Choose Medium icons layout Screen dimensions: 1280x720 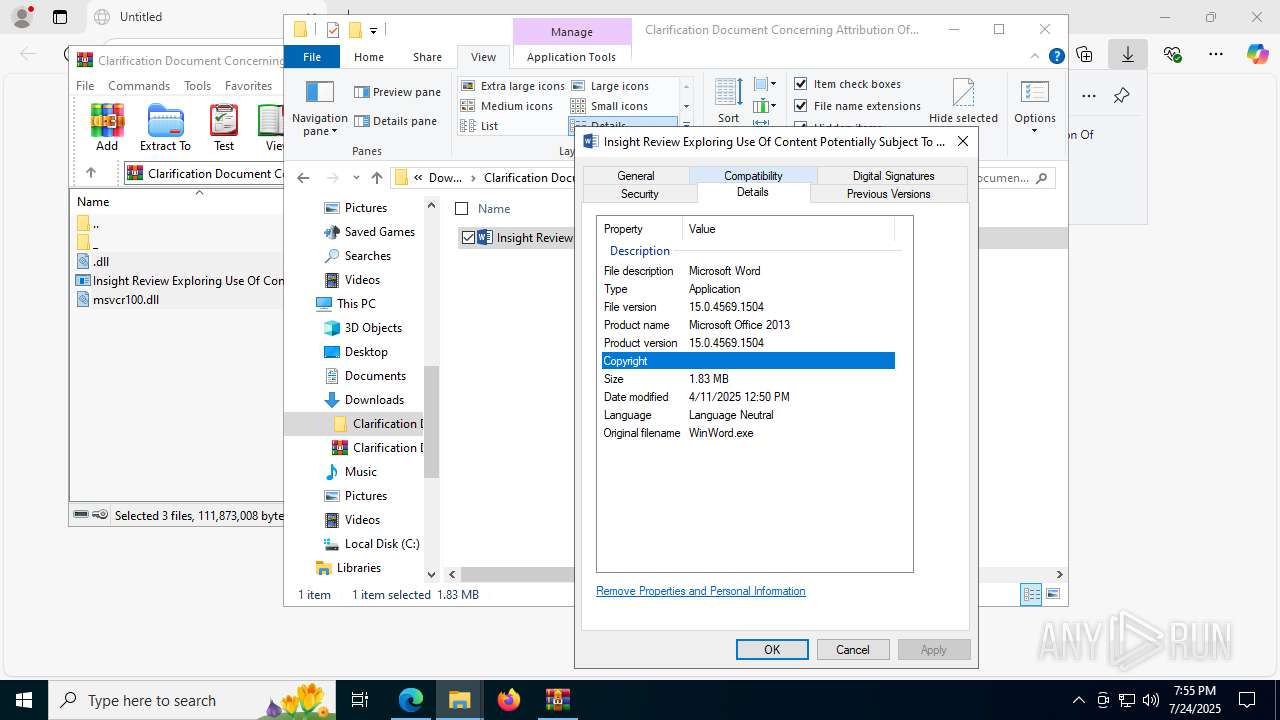click(x=507, y=106)
